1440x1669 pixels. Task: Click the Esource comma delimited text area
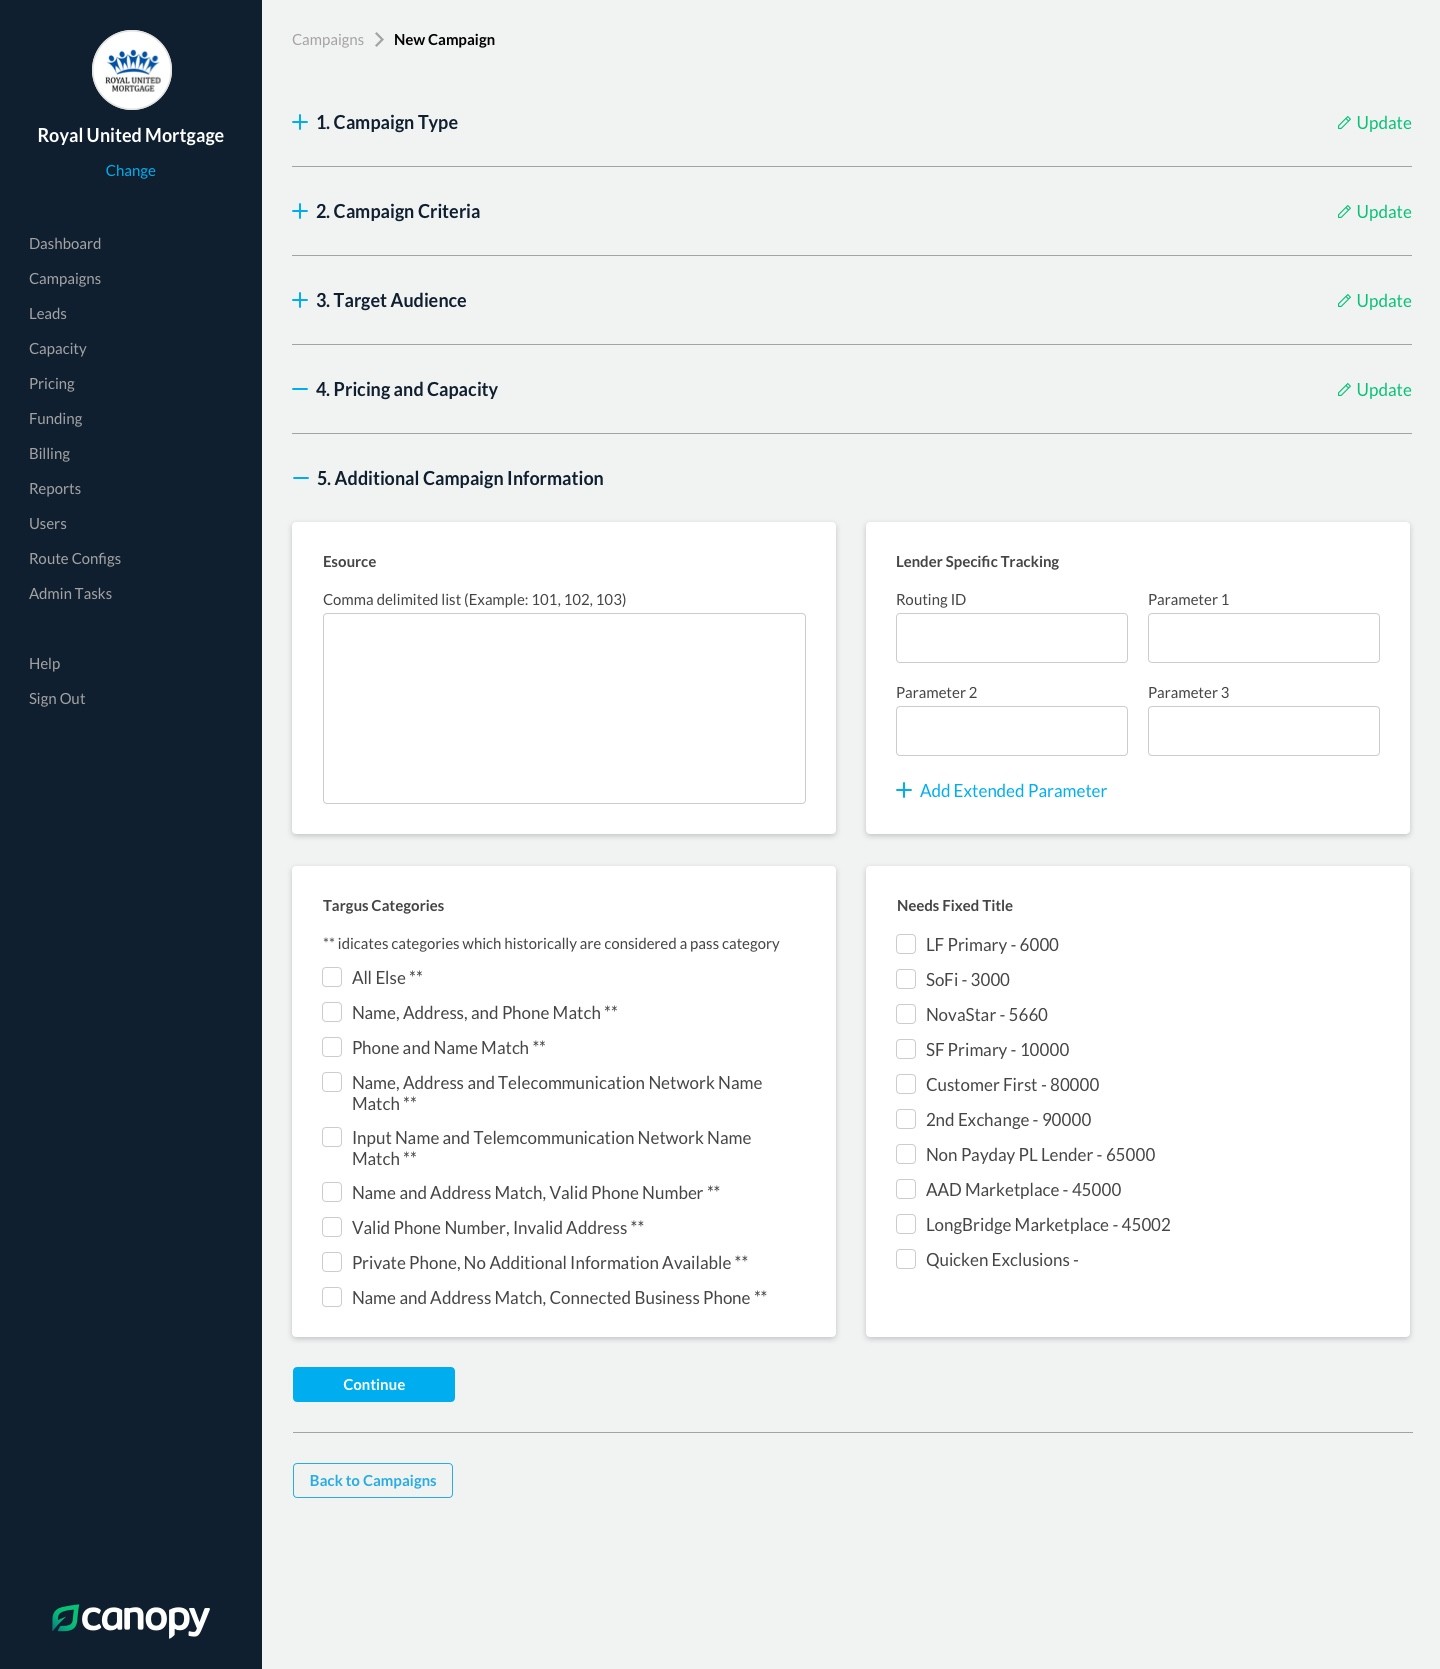564,708
